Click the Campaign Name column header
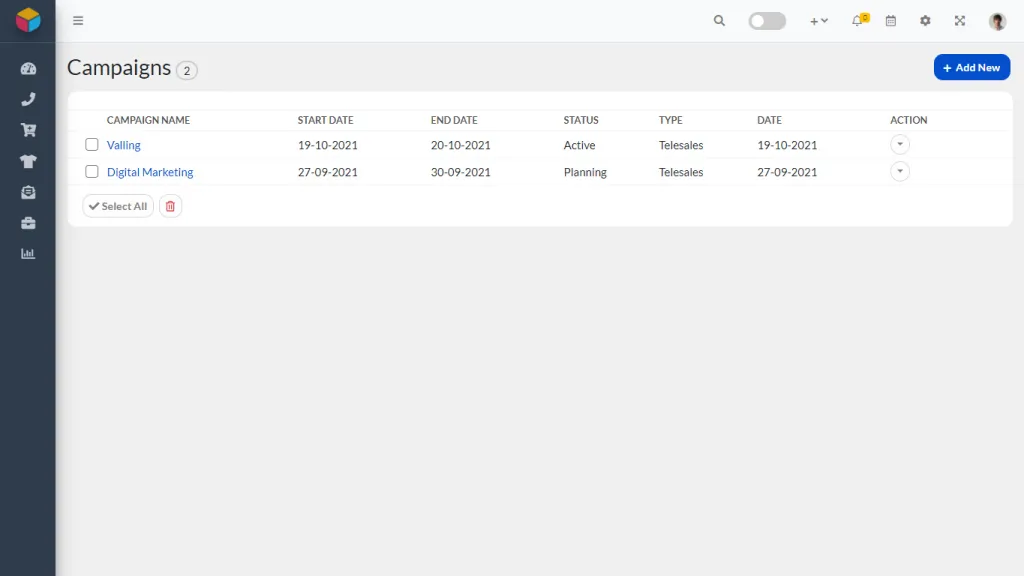The width and height of the screenshot is (1024, 576). pyautogui.click(x=148, y=120)
